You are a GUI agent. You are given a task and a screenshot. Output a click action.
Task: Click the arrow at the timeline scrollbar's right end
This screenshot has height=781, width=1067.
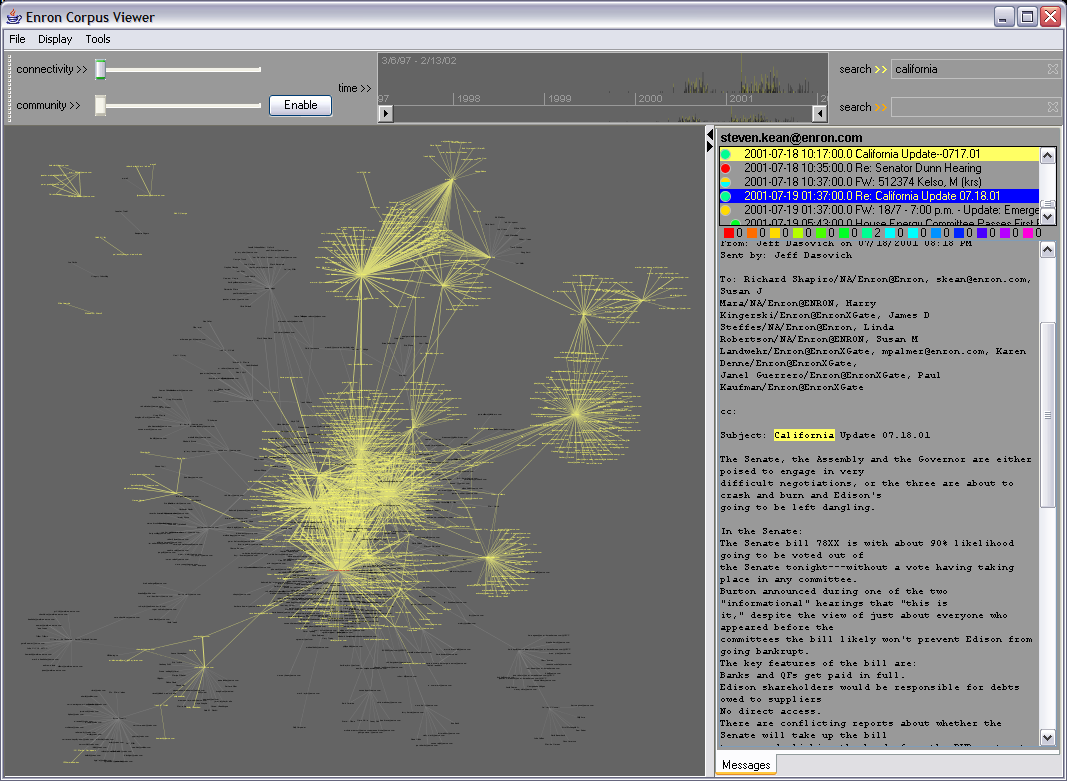point(820,114)
